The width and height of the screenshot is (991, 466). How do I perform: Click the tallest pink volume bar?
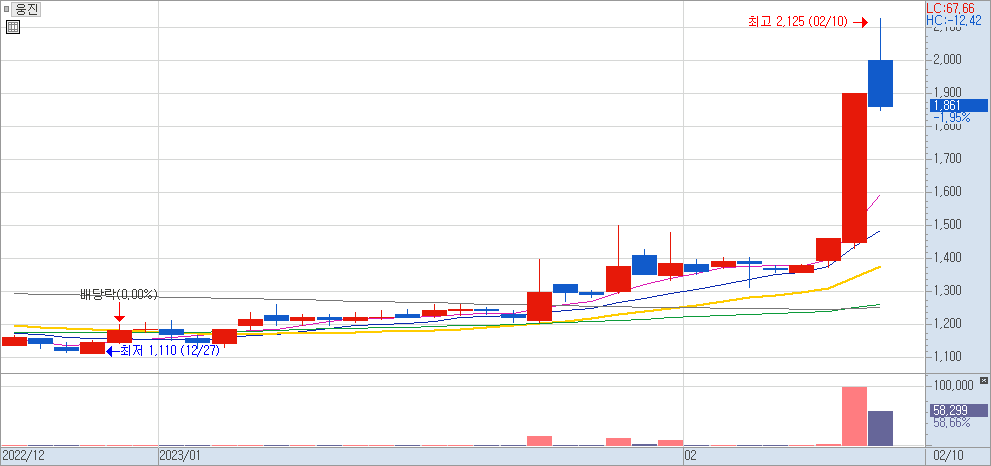(x=853, y=415)
